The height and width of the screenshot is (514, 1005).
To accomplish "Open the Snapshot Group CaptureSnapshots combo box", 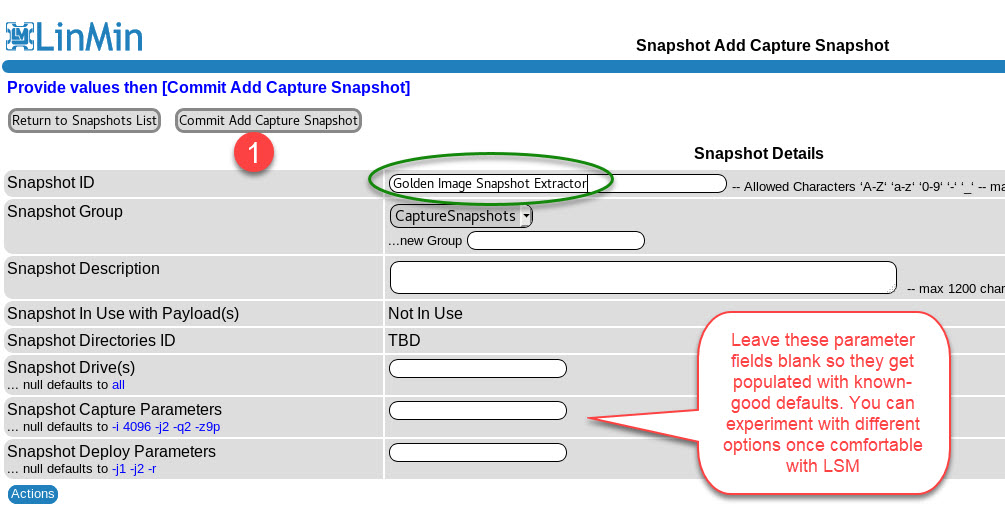I will tap(460, 216).
